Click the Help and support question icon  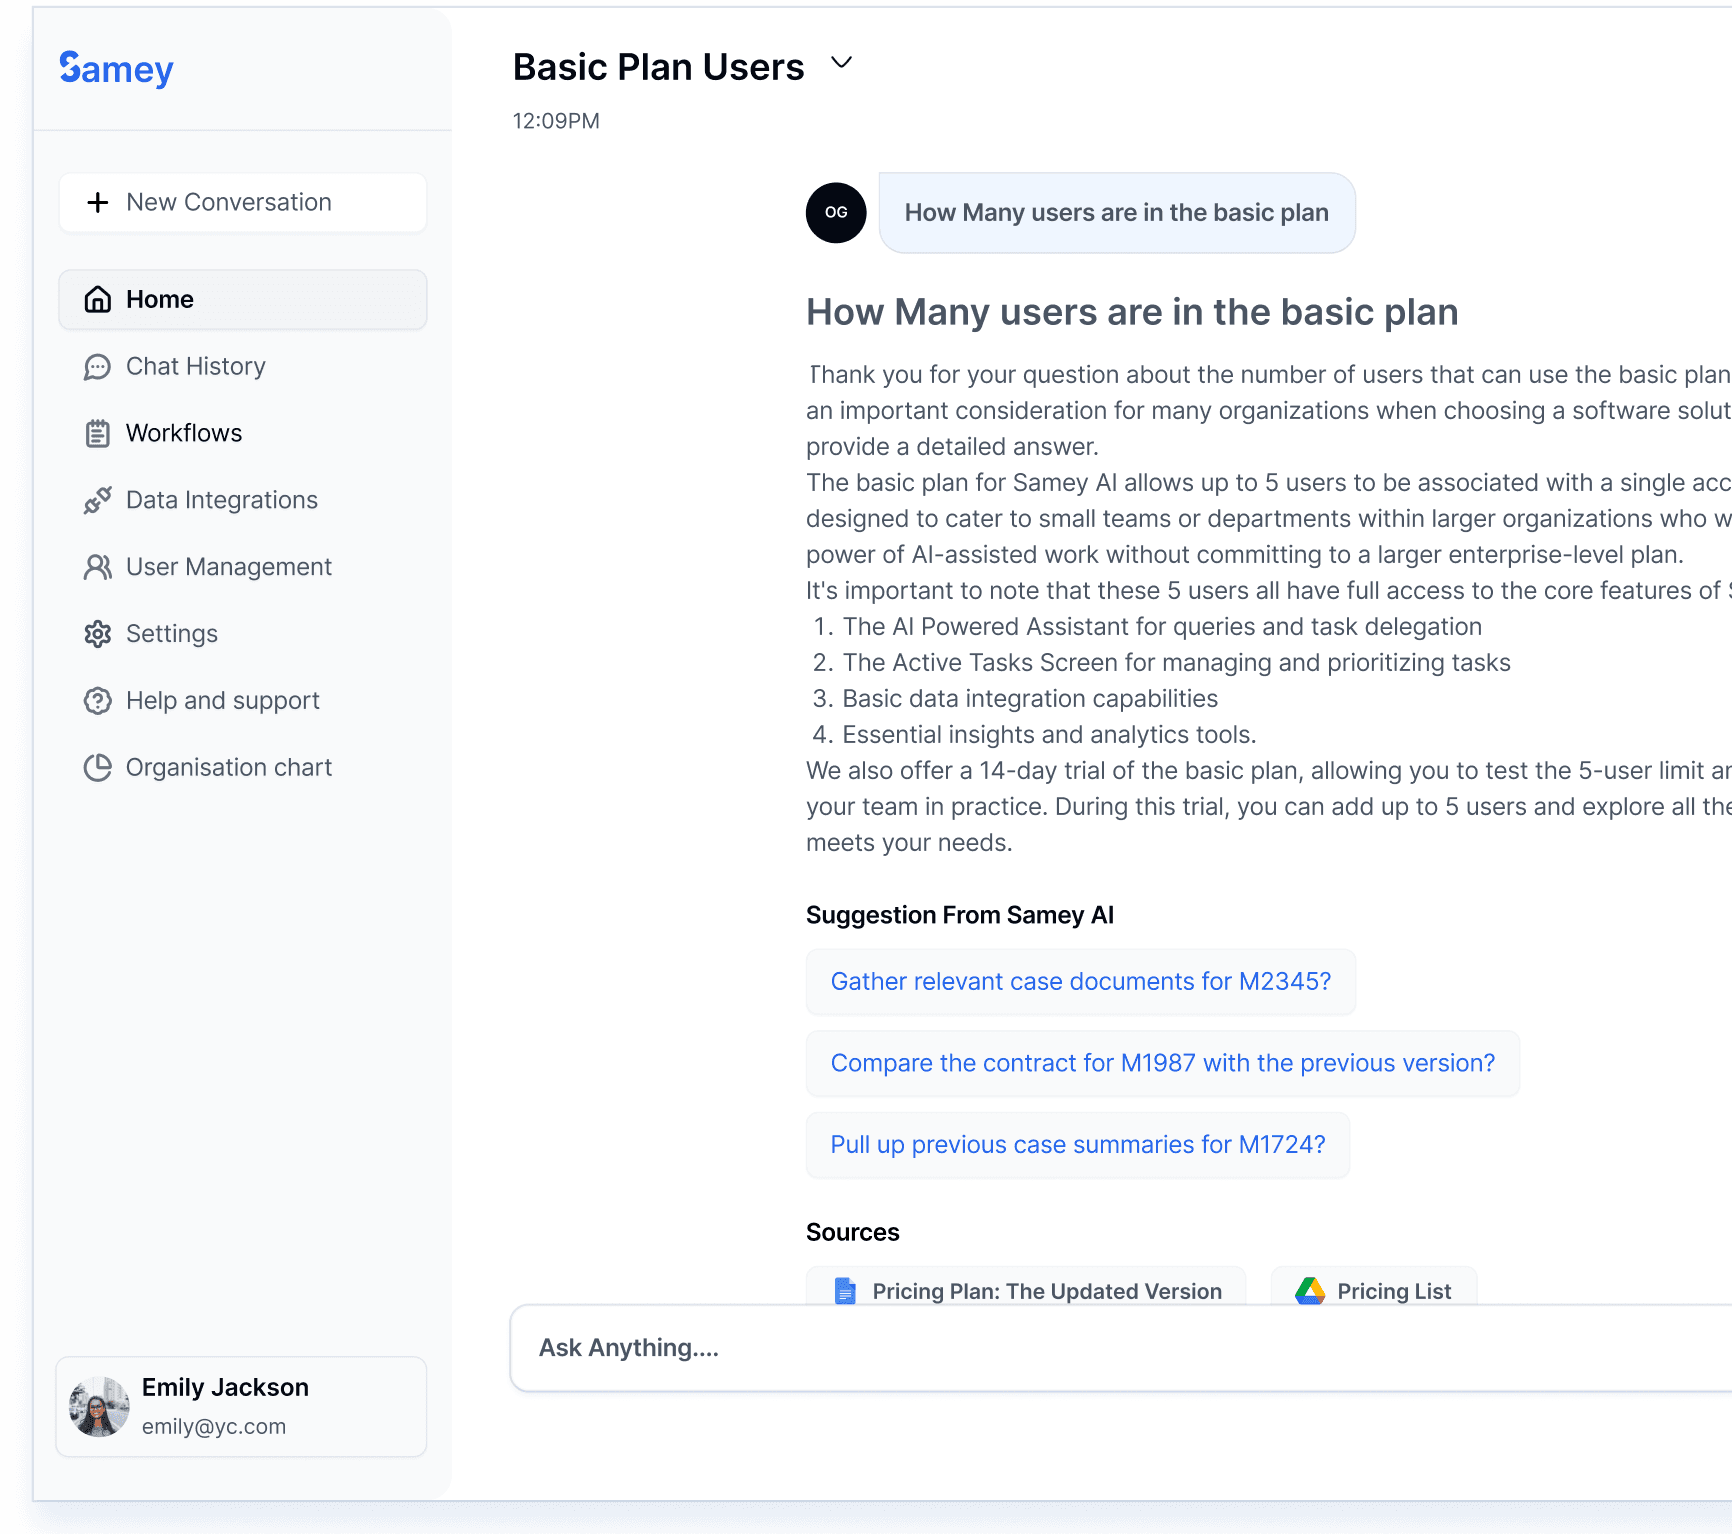(98, 701)
